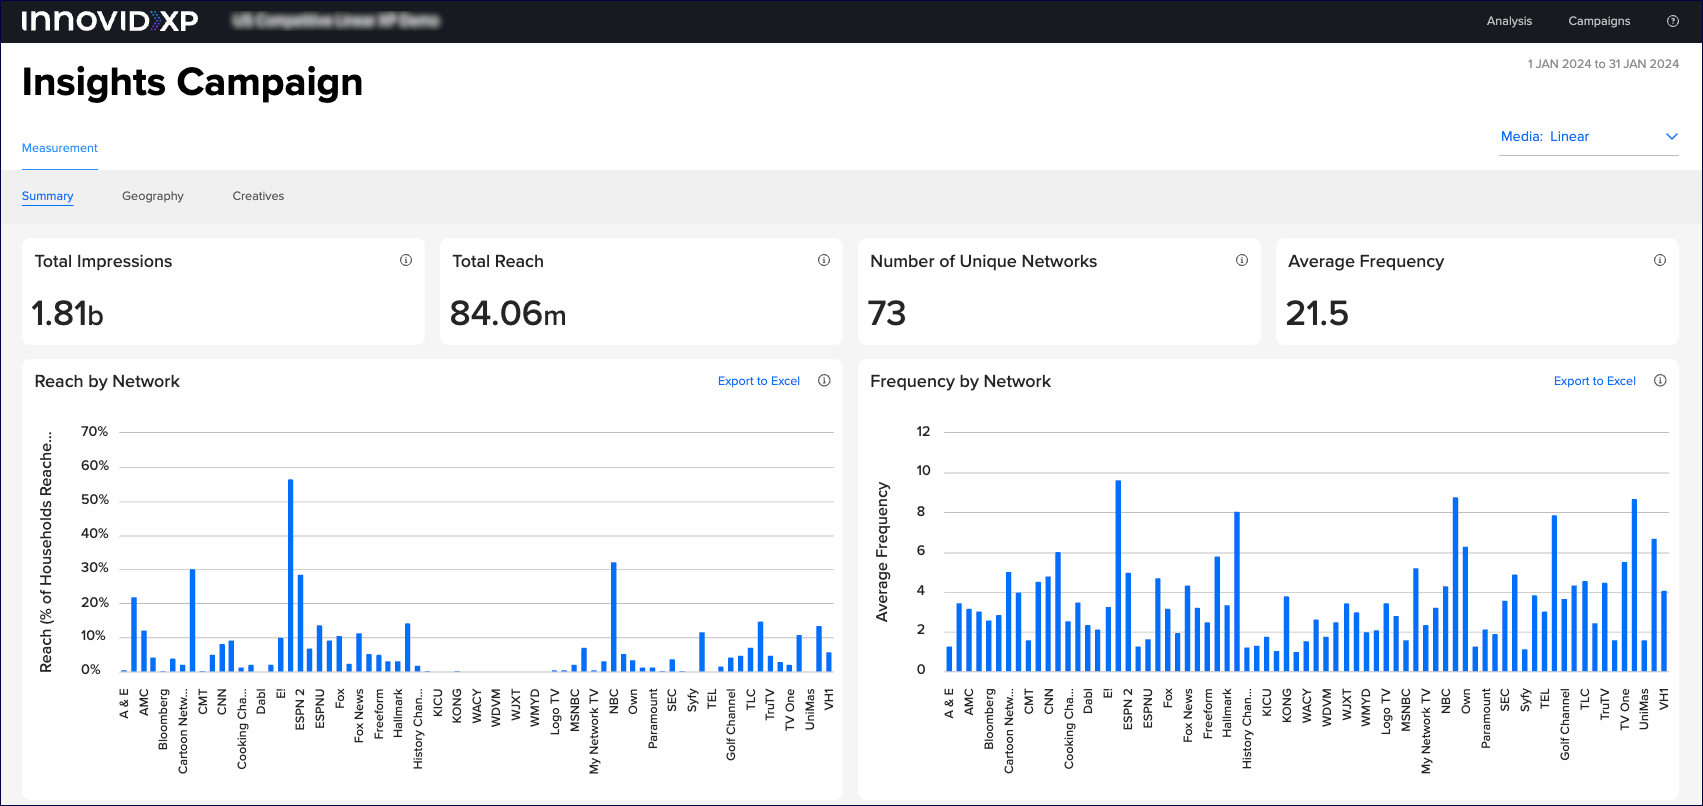
Task: Open the Analysis menu
Action: tap(1509, 21)
